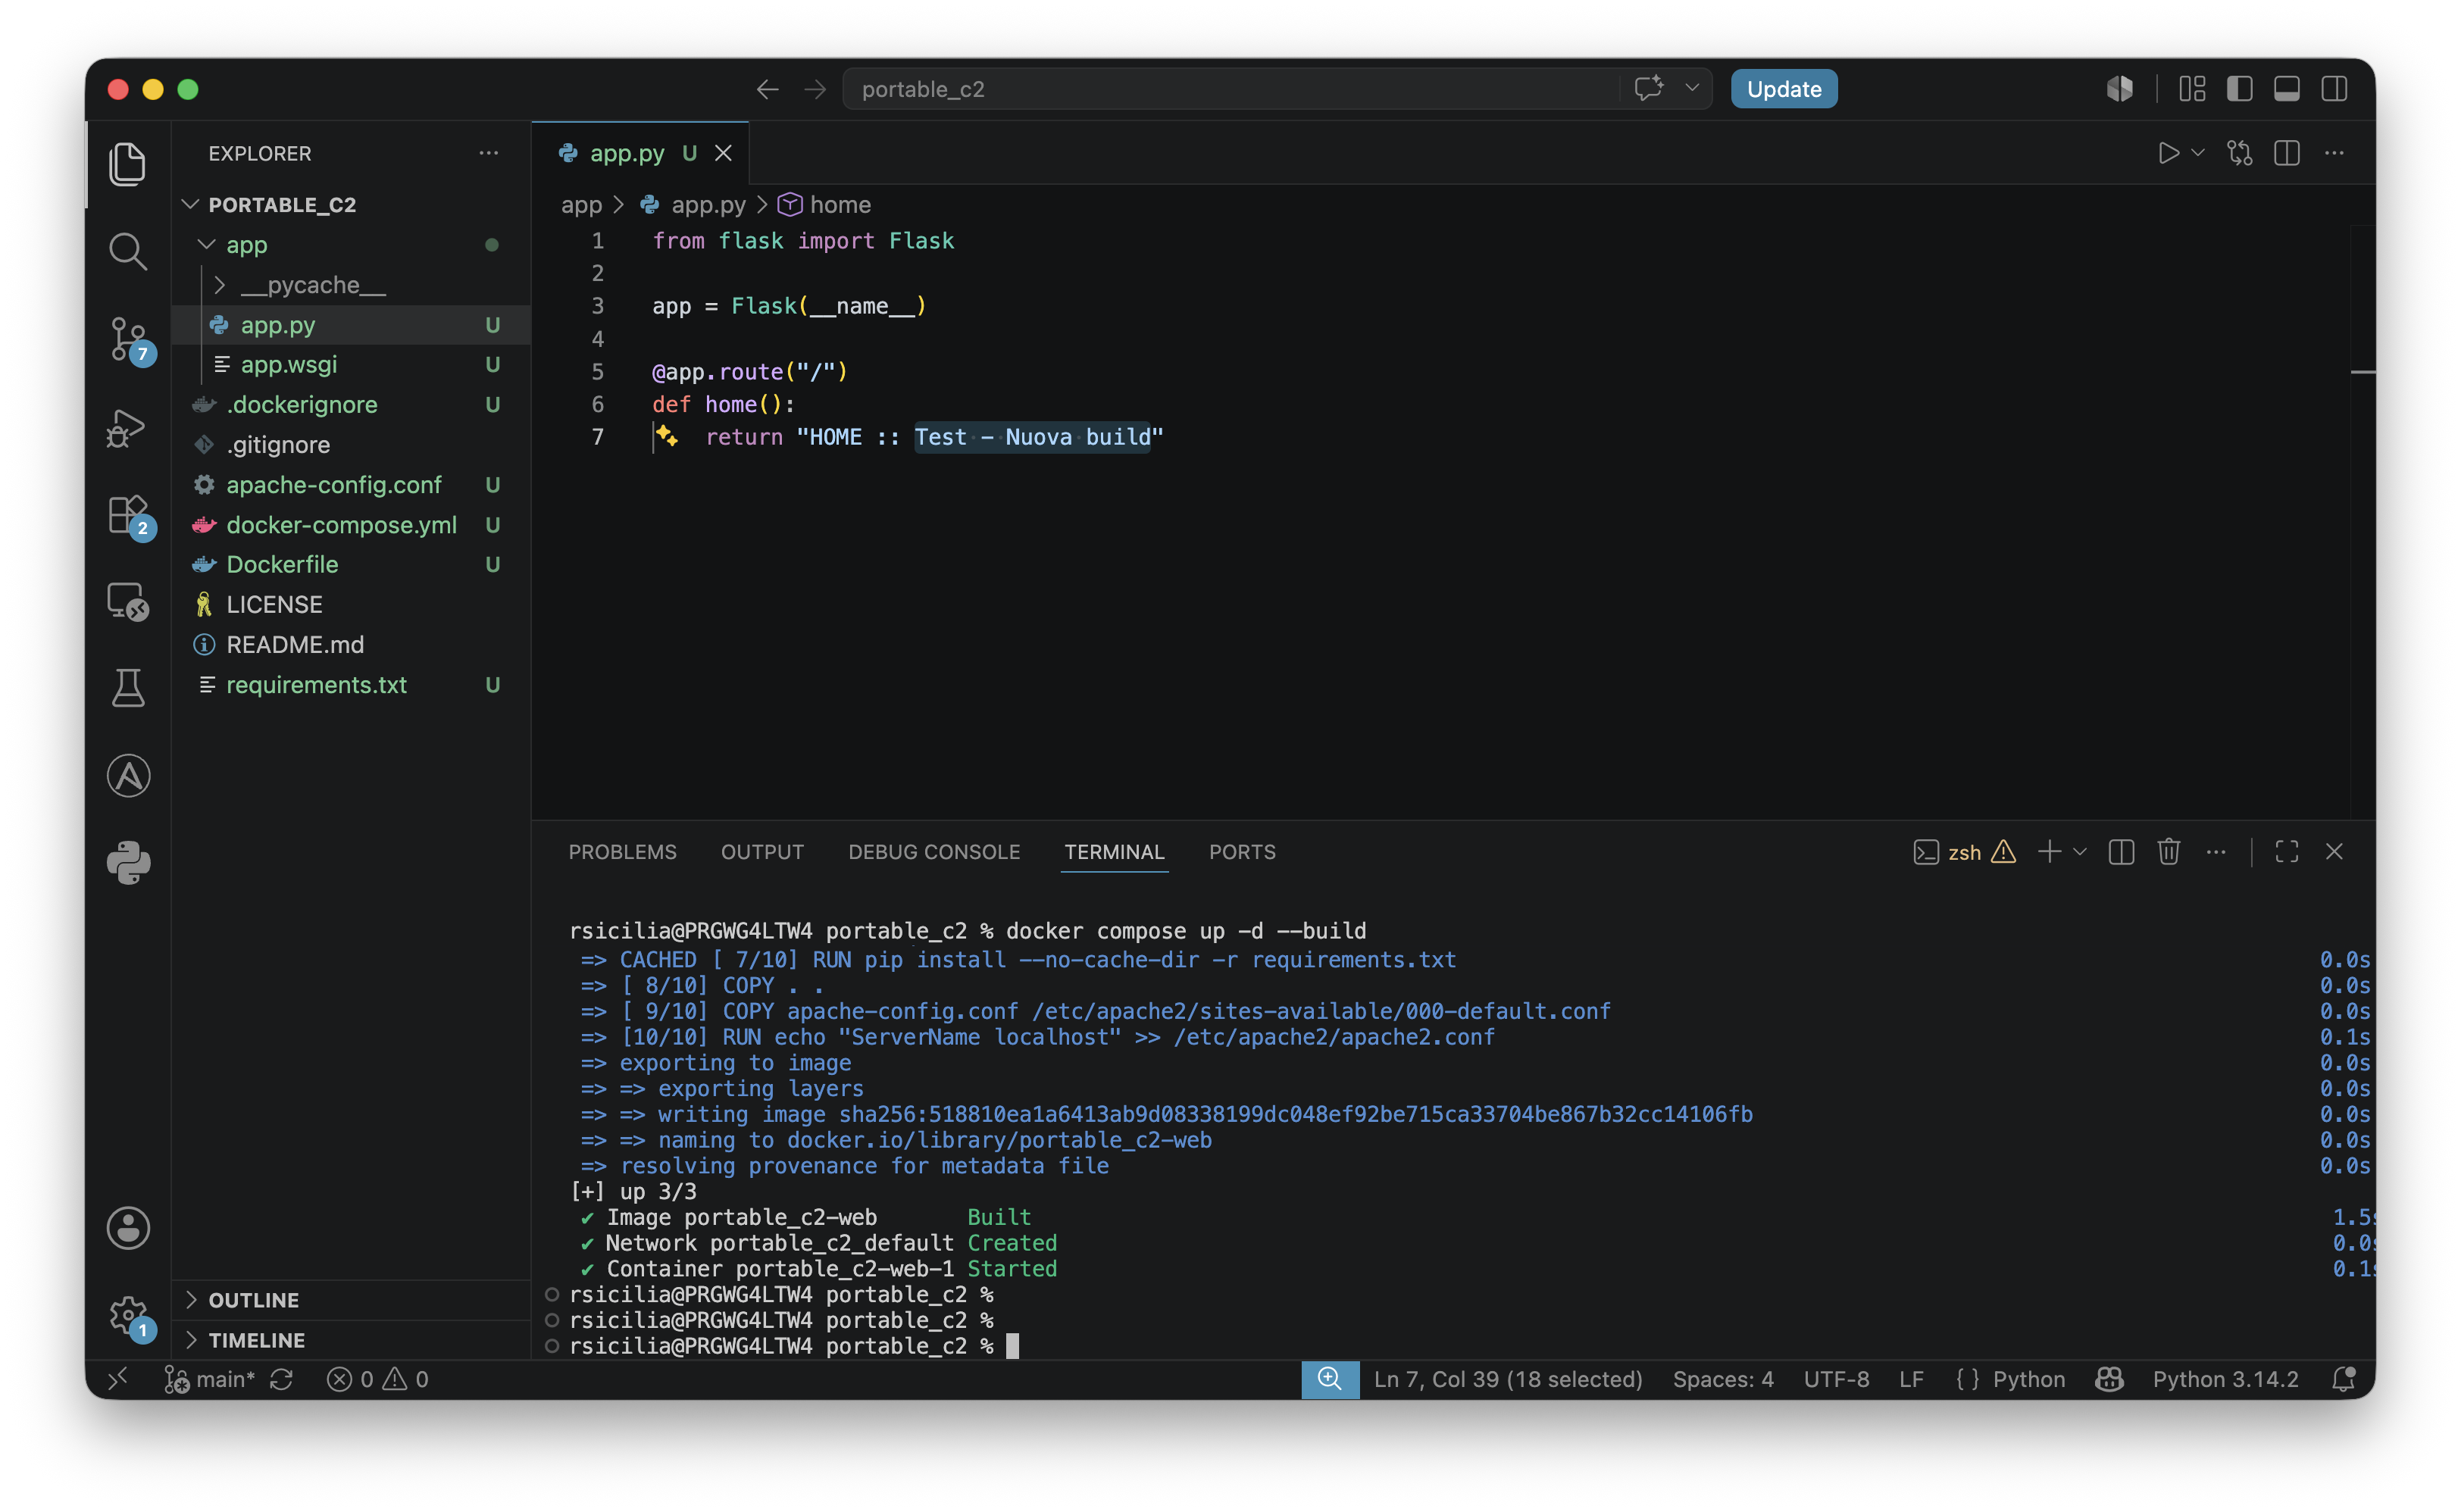Split the editor right
Viewport: 2461px width, 1512px height.
pyautogui.click(x=2286, y=153)
